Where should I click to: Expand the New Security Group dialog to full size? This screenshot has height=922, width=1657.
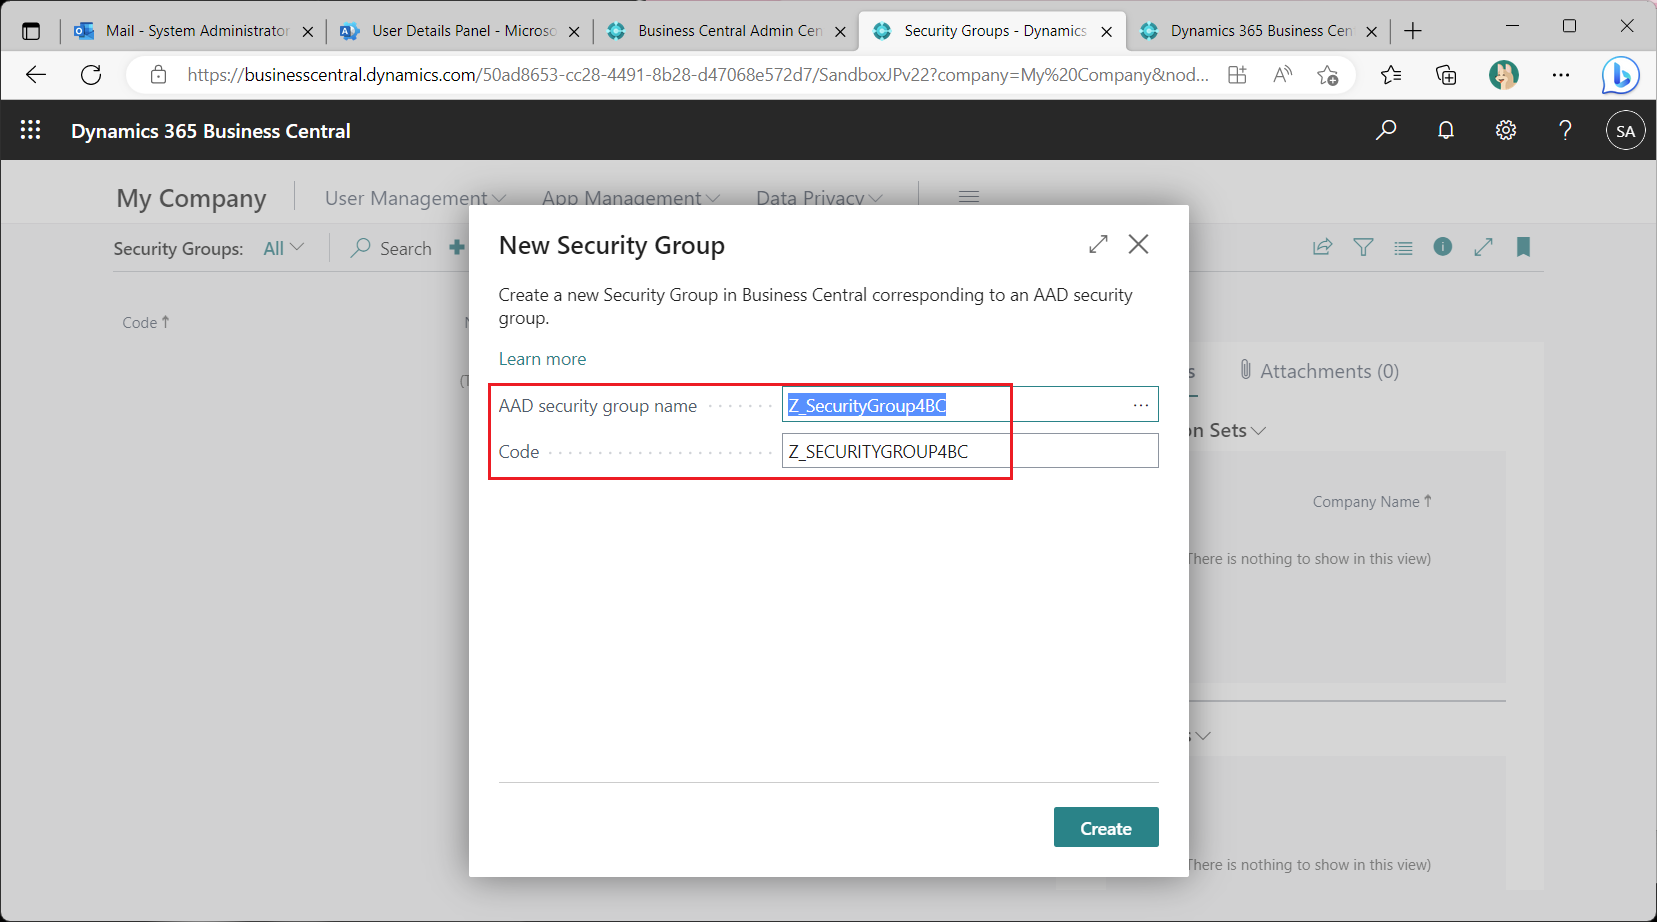pos(1098,244)
